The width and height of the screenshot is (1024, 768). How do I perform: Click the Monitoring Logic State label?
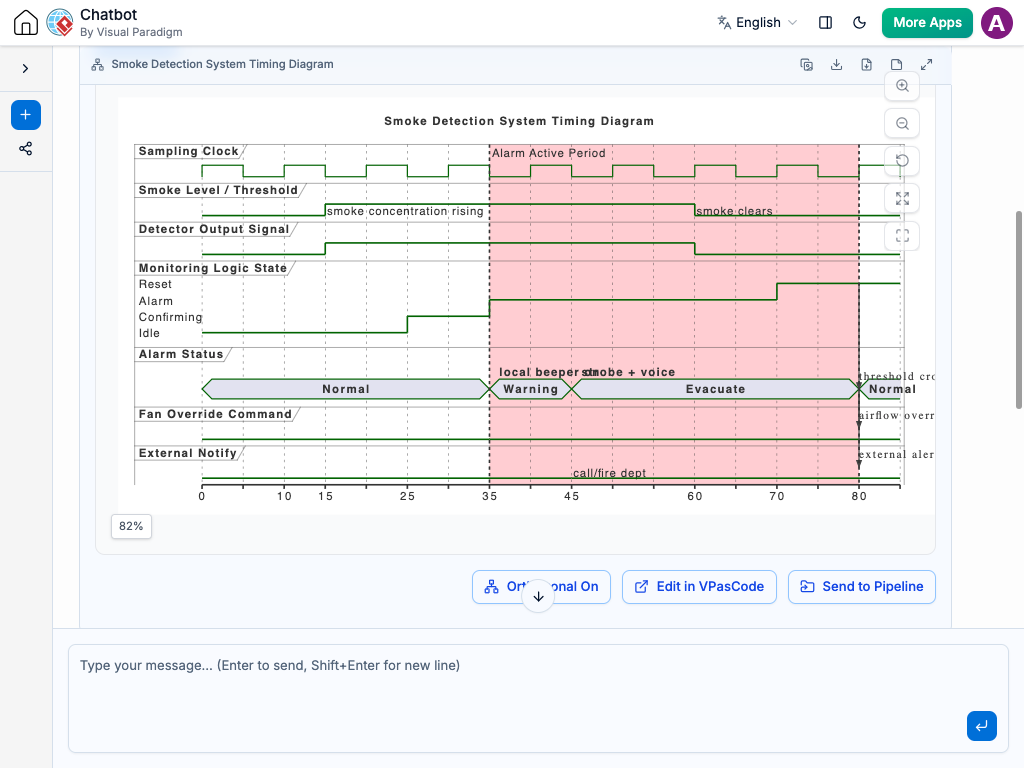click(212, 268)
